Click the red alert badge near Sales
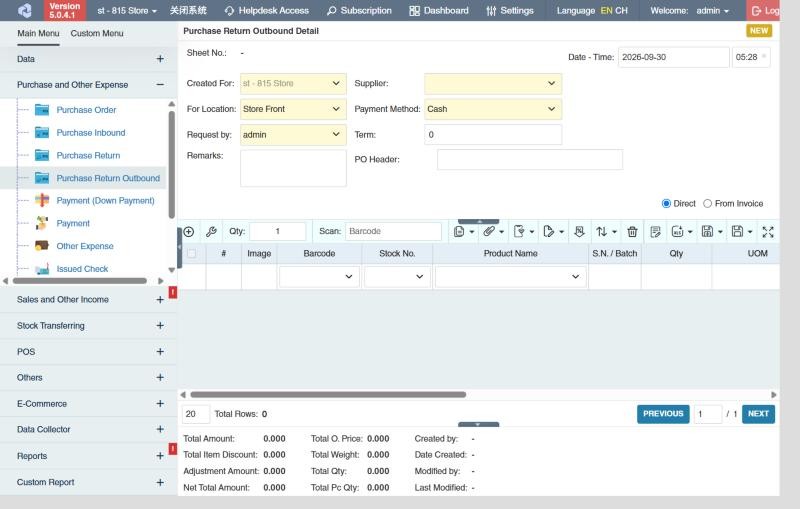This screenshot has width=800, height=509. tap(173, 292)
